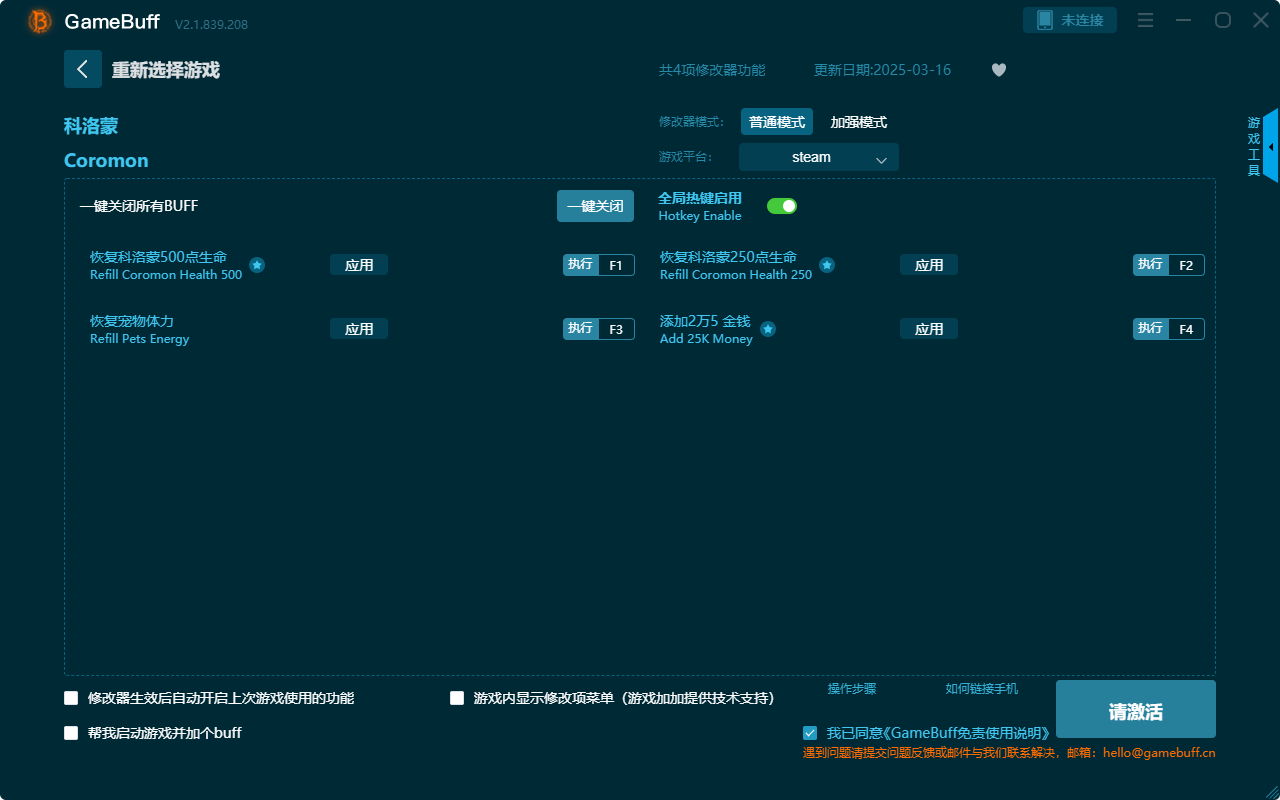Image resolution: width=1280 pixels, height=800 pixels.
Task: Check the 帮我启动游戏并加个buff checkbox
Action: [71, 733]
